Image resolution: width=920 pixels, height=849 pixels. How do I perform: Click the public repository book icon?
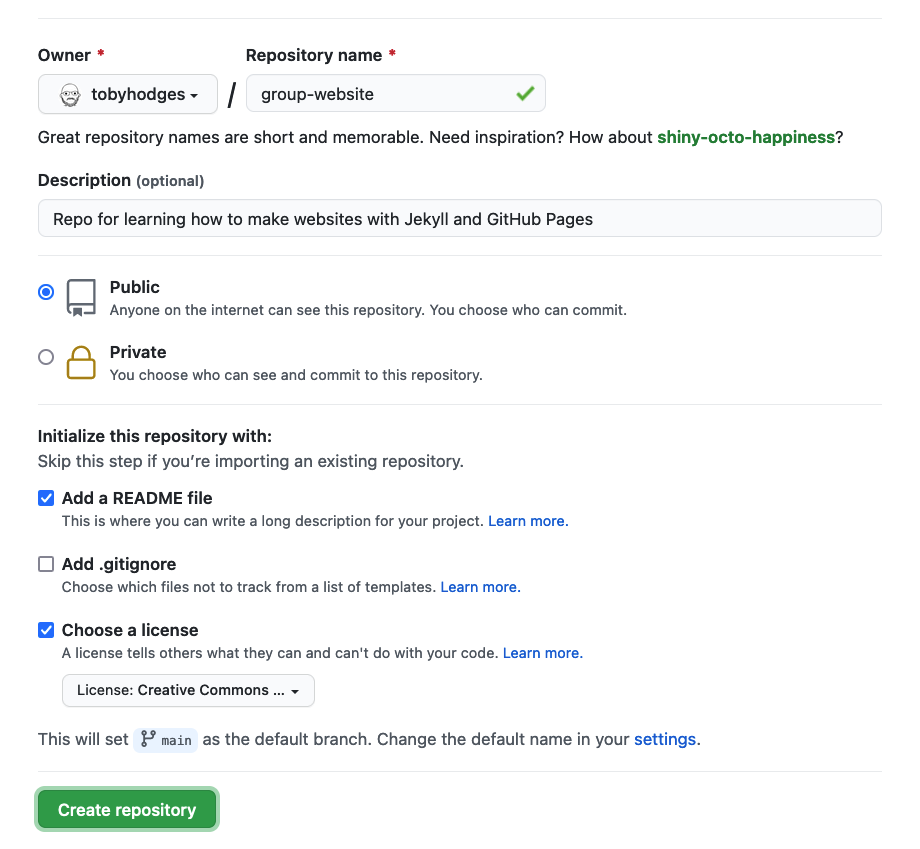[x=81, y=297]
